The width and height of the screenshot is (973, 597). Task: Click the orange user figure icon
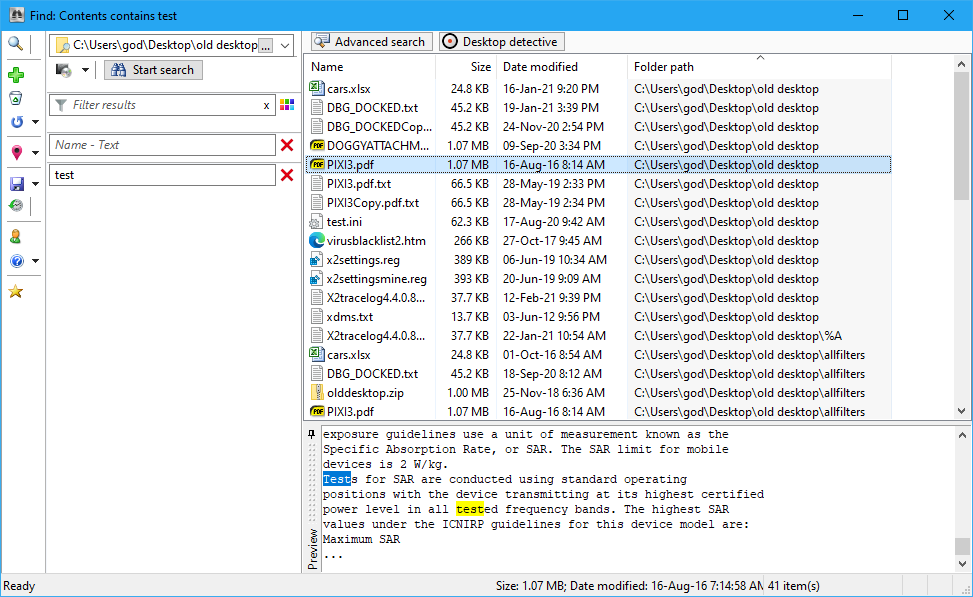pyautogui.click(x=16, y=236)
